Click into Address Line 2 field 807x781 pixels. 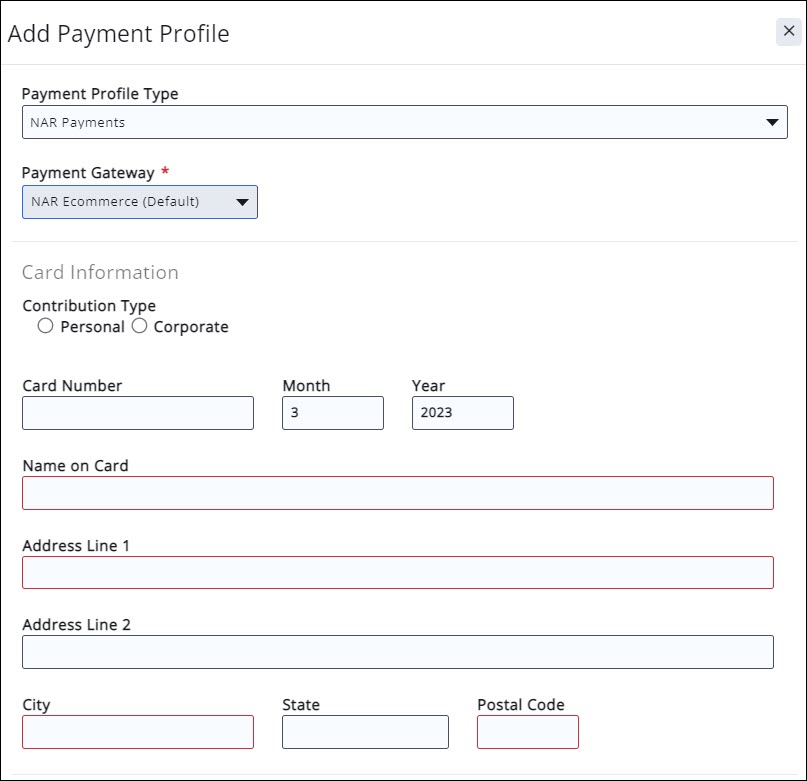click(398, 652)
